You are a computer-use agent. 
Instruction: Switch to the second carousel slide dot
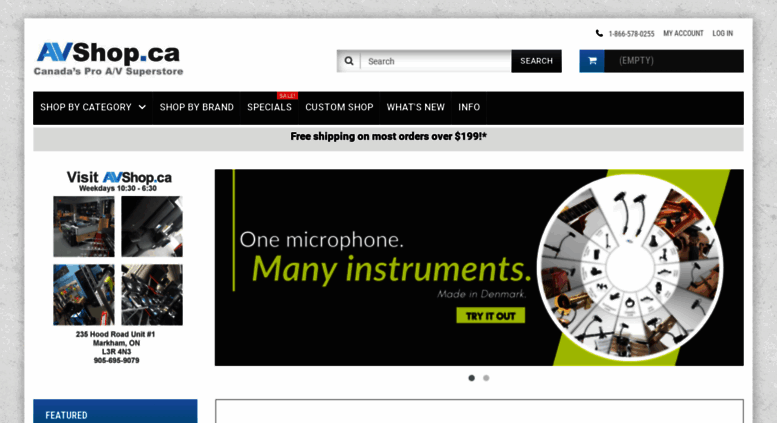pyautogui.click(x=486, y=378)
